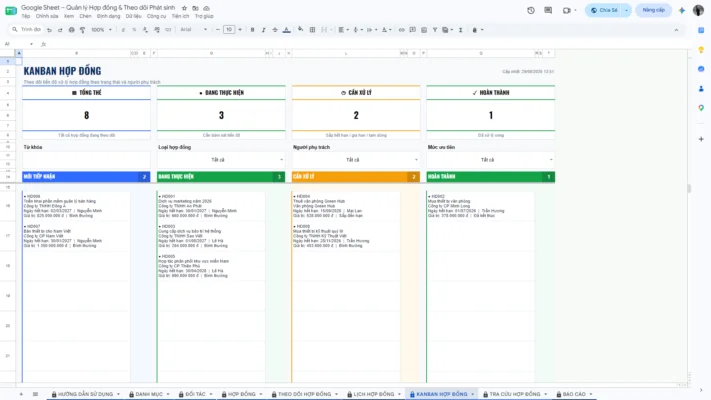Screen dimensions: 711x400
Task: Add a new sheet with plus button
Action: tap(21, 394)
